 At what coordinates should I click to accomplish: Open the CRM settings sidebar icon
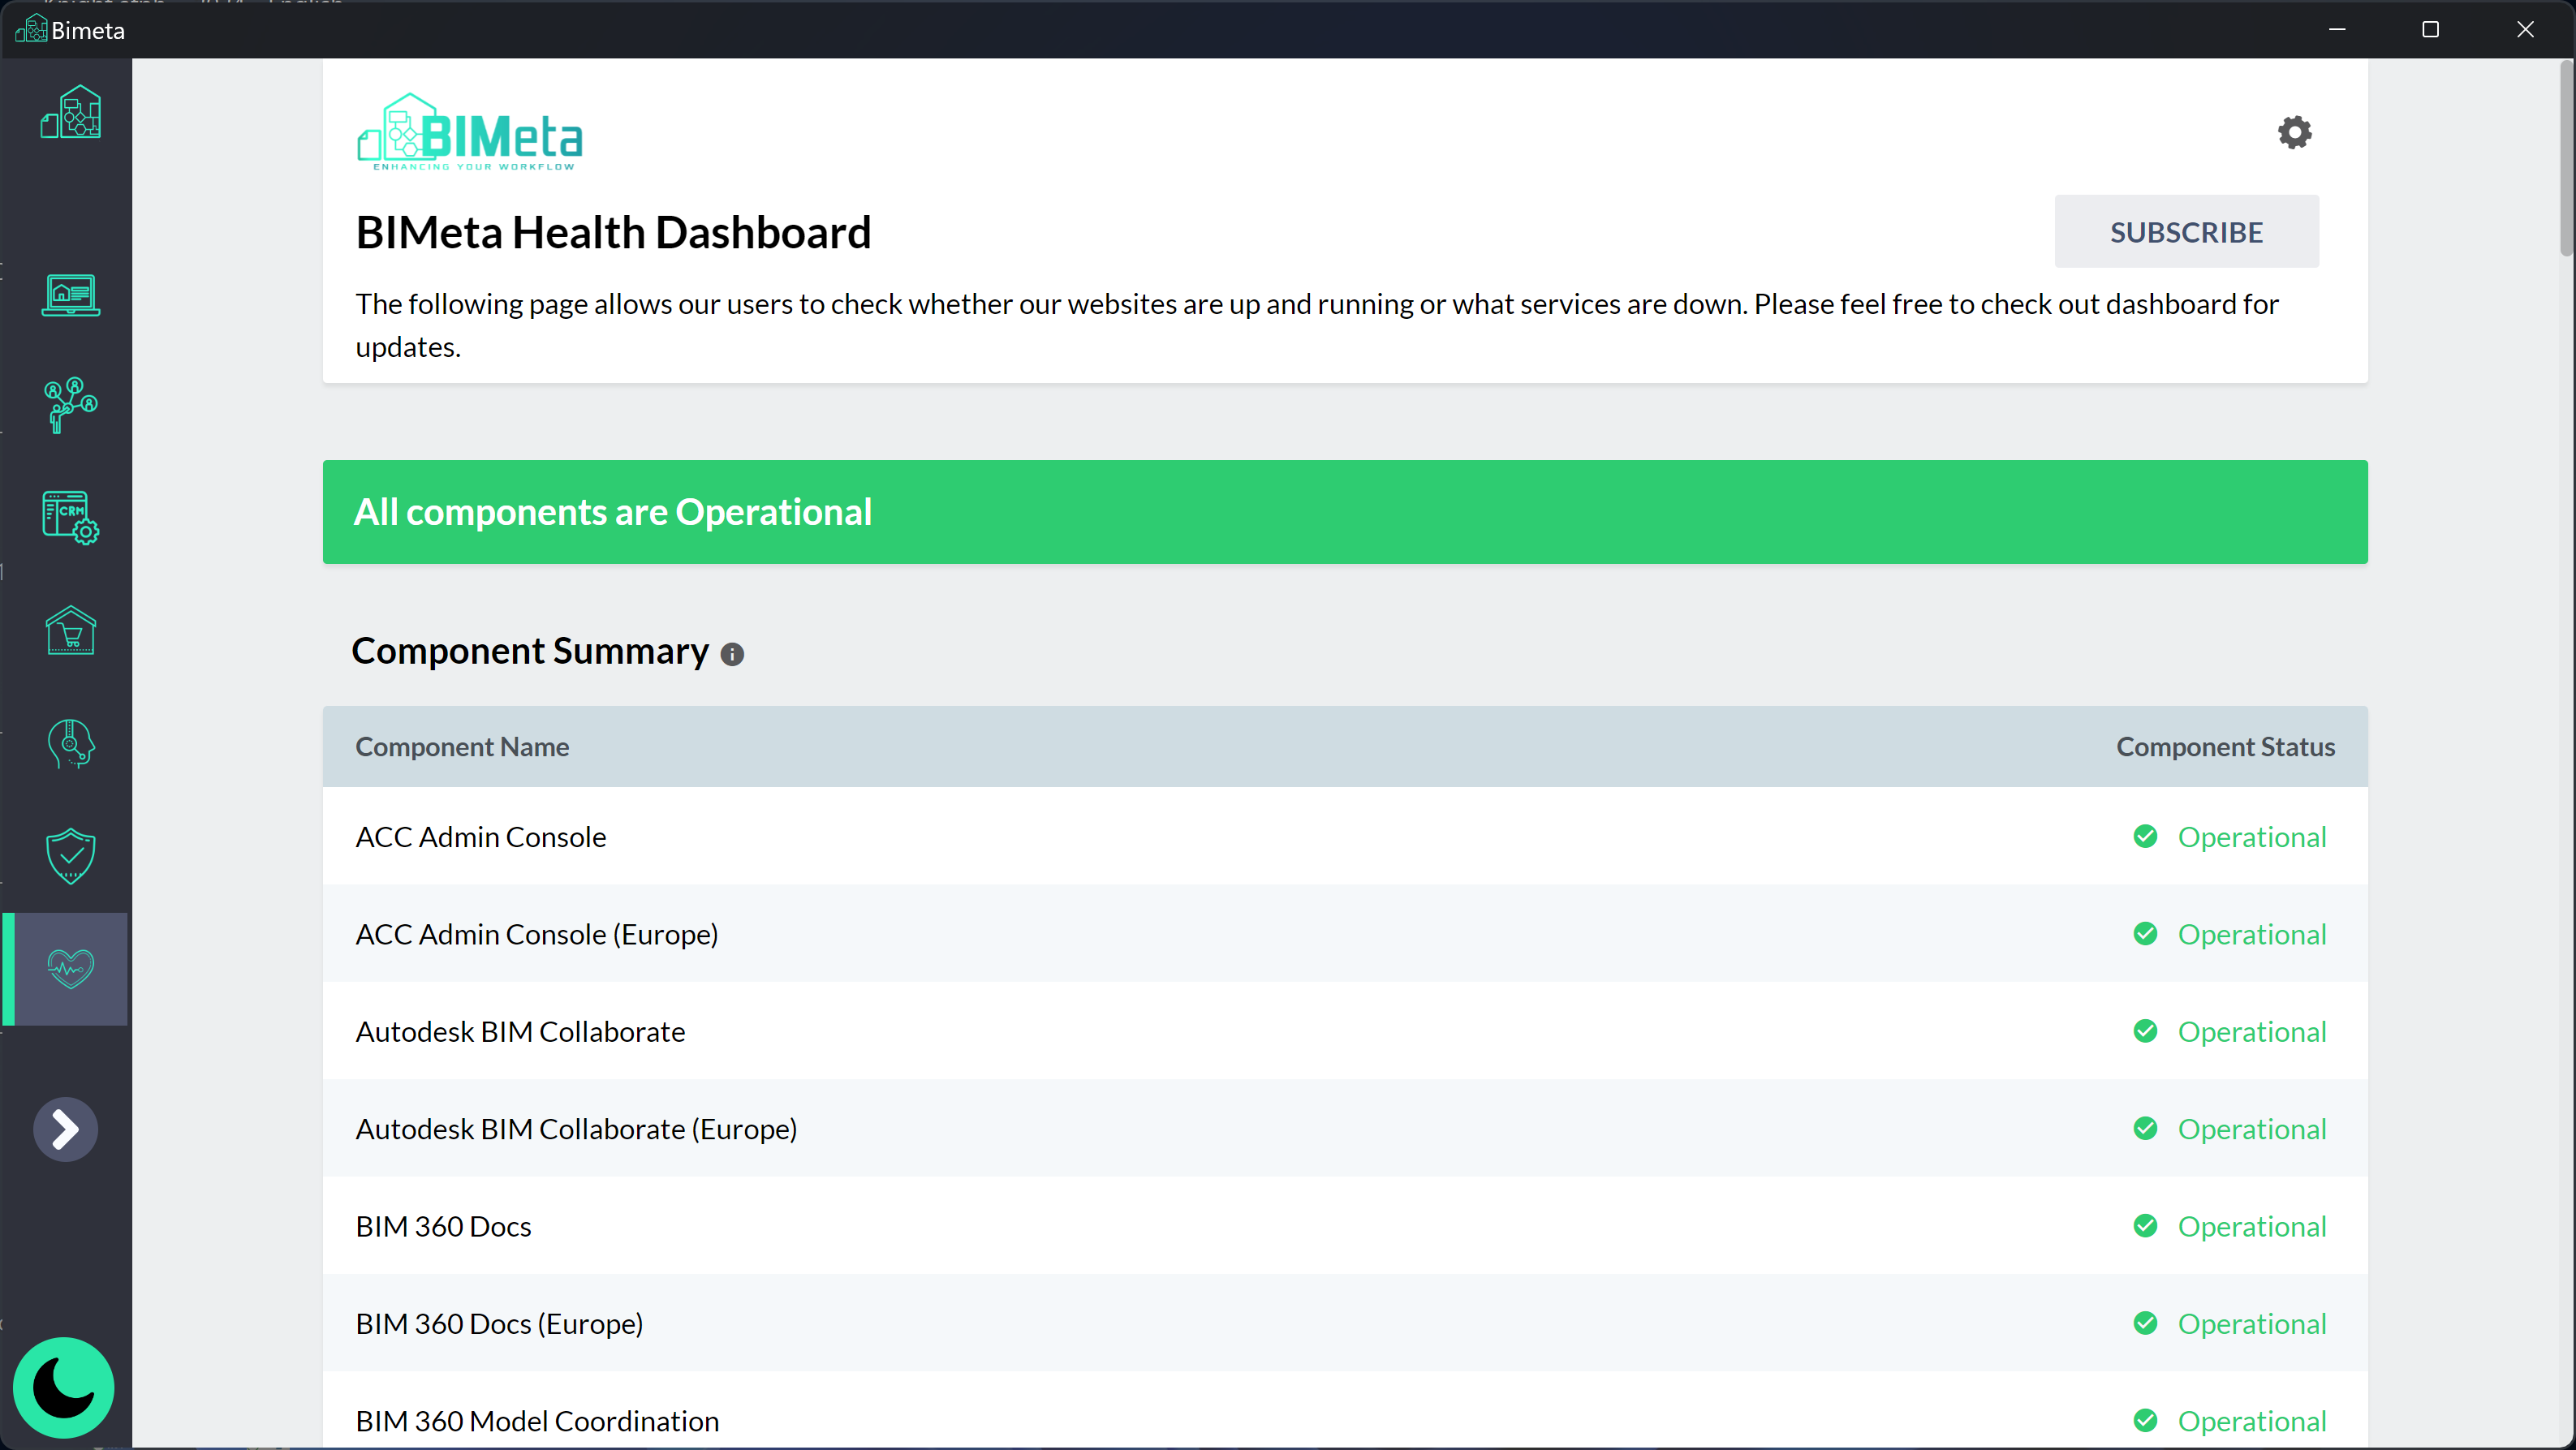70,517
